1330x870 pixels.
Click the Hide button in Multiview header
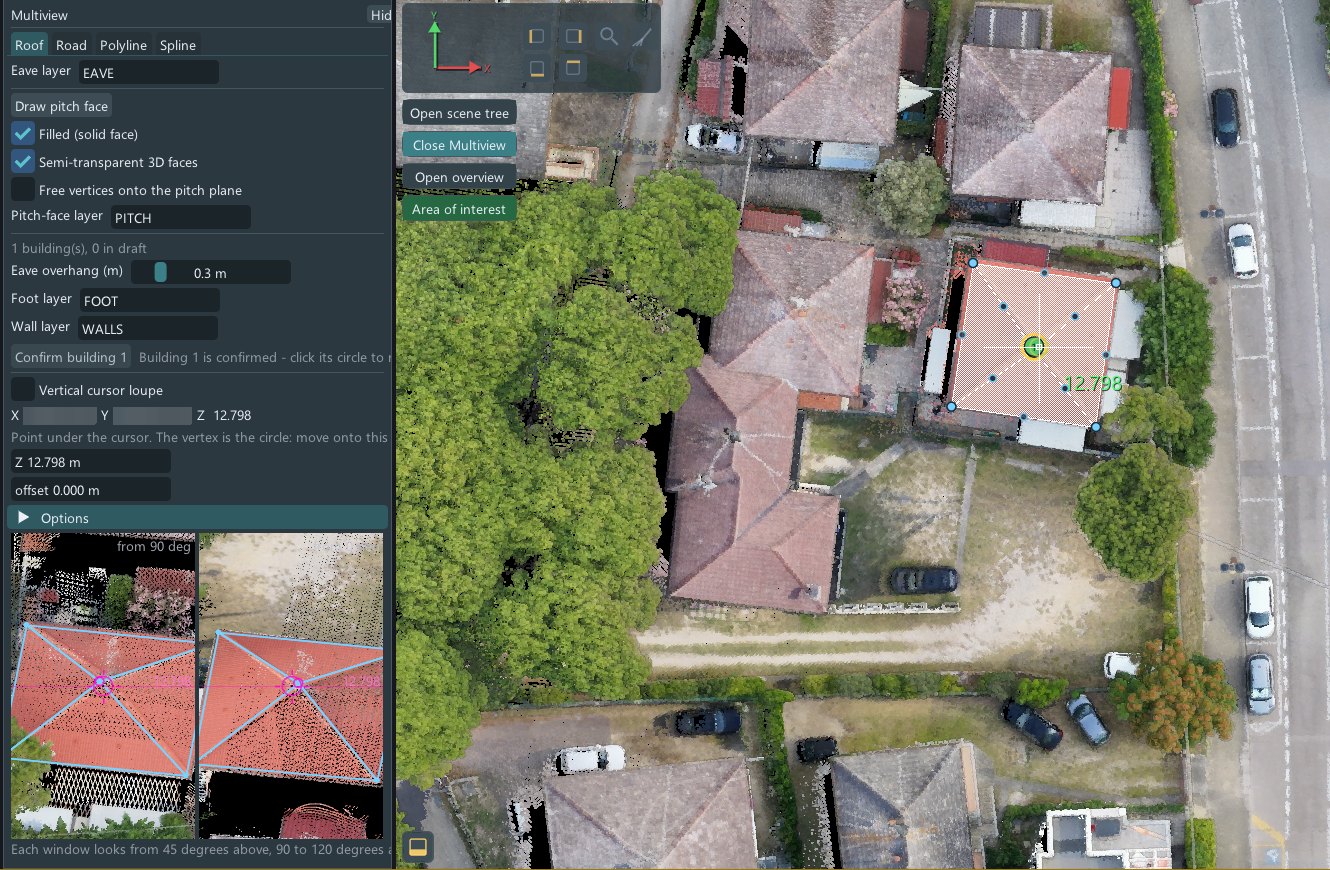point(380,15)
